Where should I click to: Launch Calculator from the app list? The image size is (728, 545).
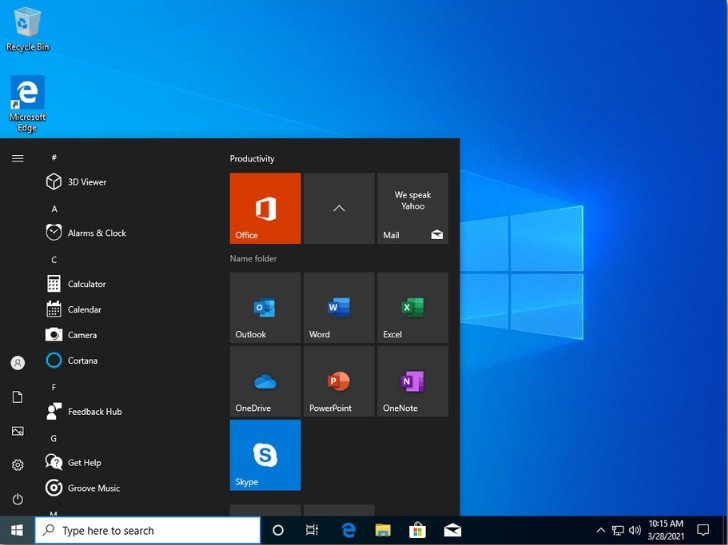[86, 284]
